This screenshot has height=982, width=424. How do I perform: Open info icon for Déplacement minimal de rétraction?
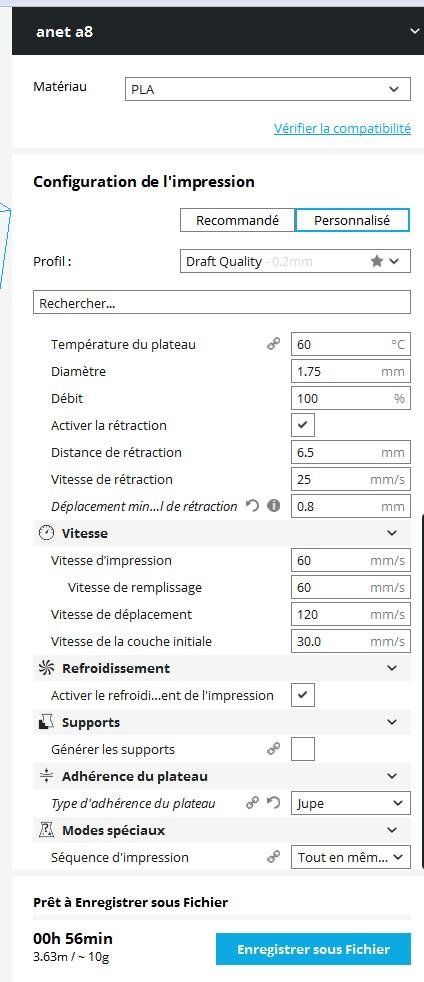click(x=273, y=506)
